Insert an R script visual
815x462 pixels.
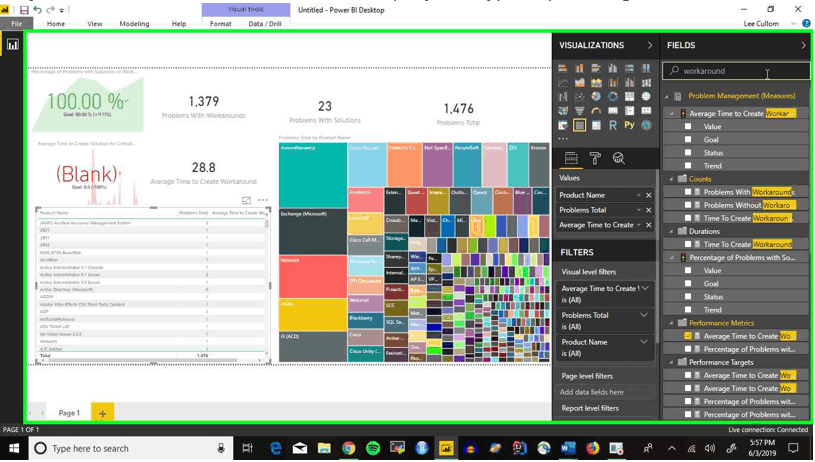(x=613, y=125)
